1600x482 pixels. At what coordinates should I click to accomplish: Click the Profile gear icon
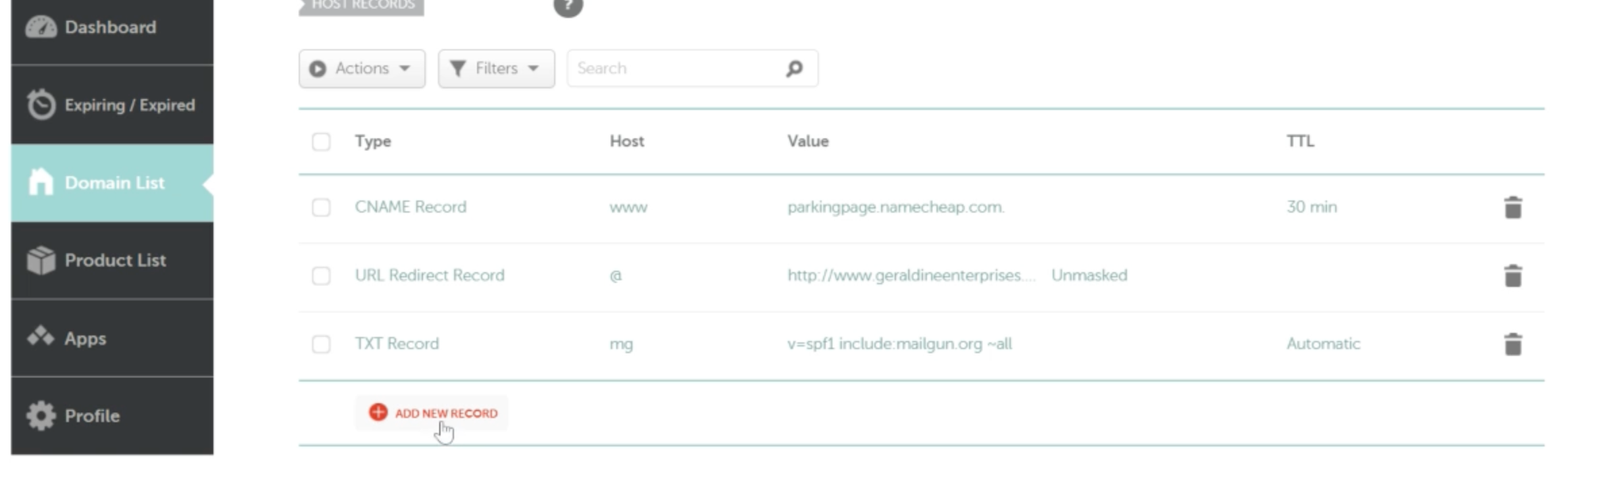[40, 415]
